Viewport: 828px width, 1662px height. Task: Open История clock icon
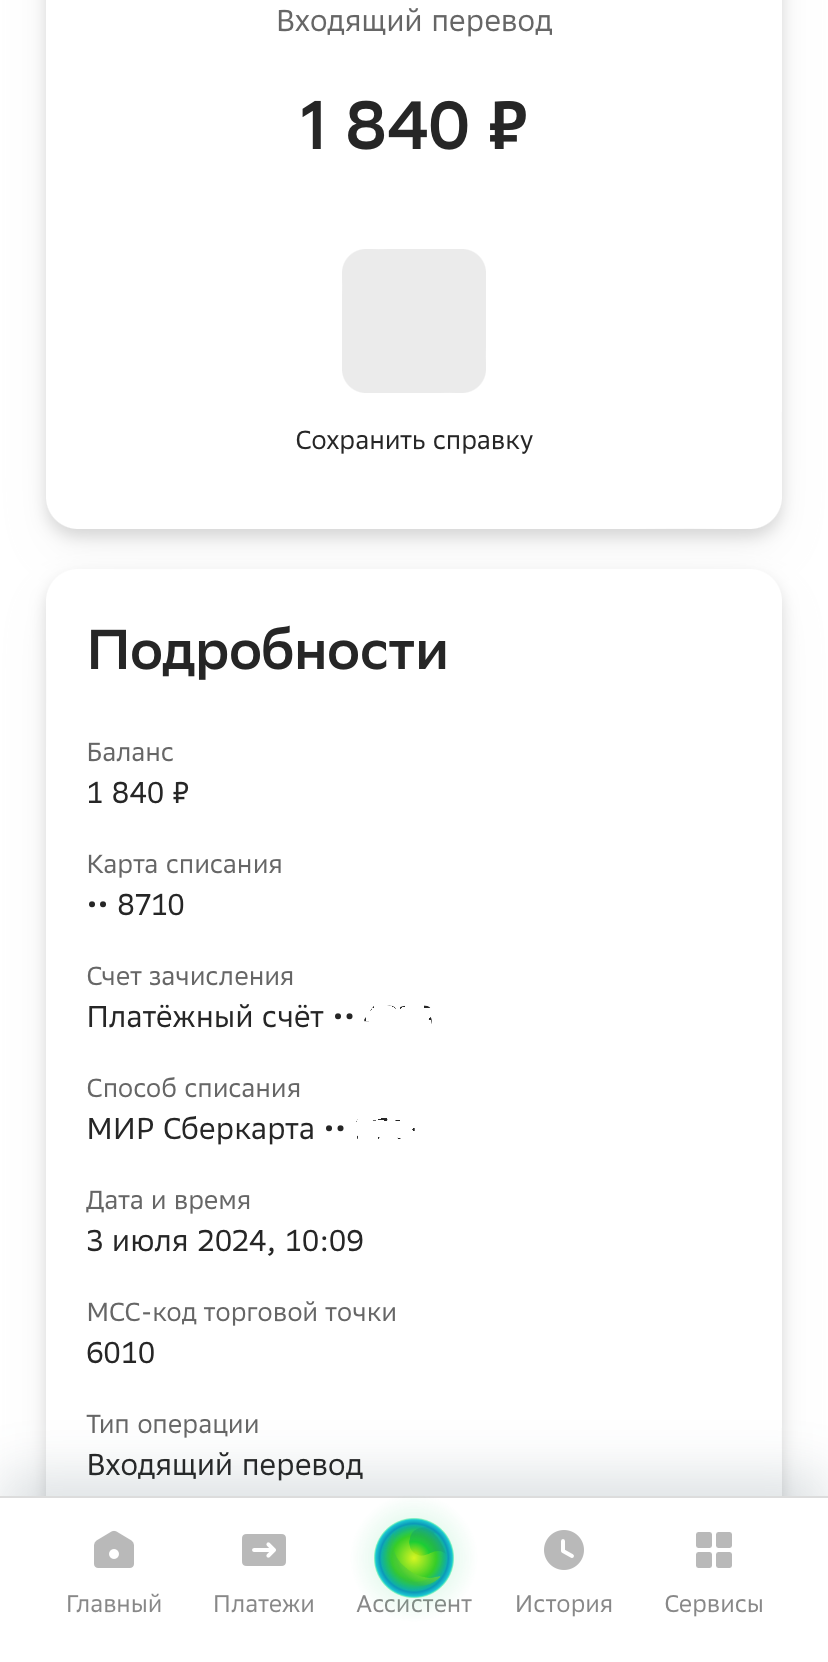564,1550
